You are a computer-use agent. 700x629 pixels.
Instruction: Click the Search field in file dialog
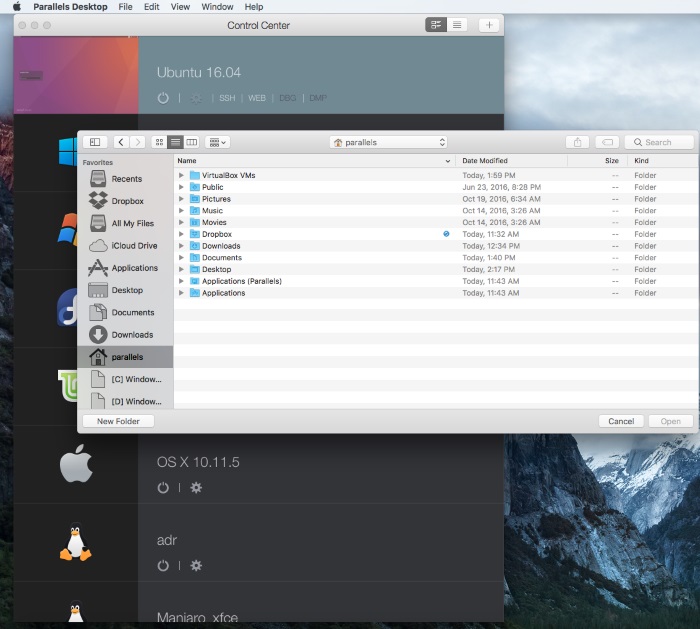[660, 142]
